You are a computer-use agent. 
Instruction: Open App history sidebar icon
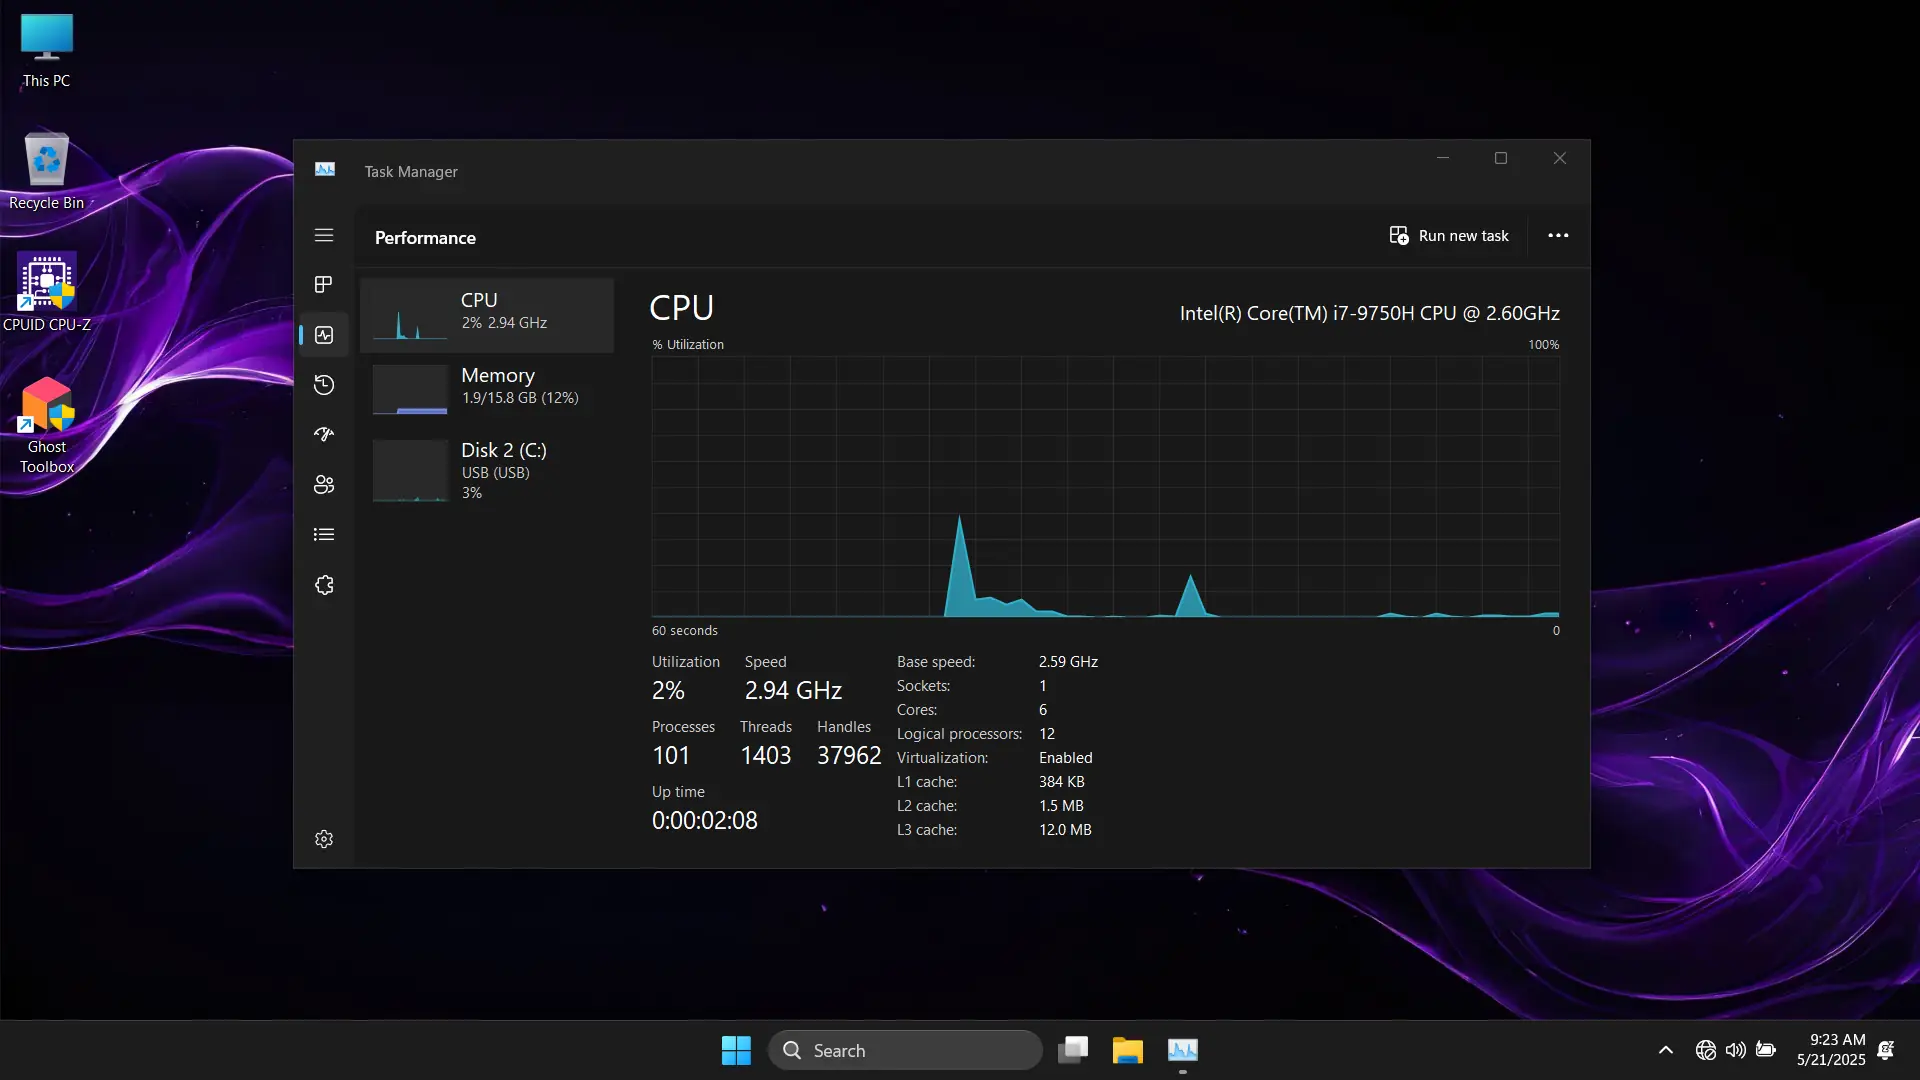[x=324, y=385]
